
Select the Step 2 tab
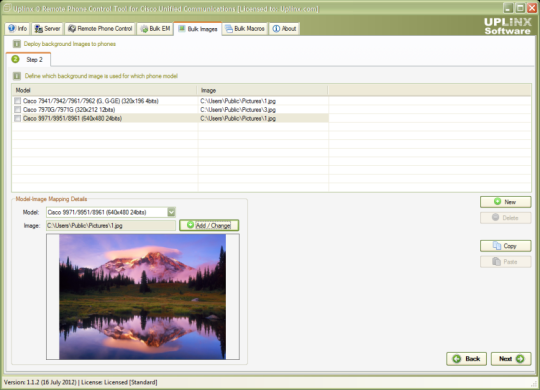click(29, 60)
